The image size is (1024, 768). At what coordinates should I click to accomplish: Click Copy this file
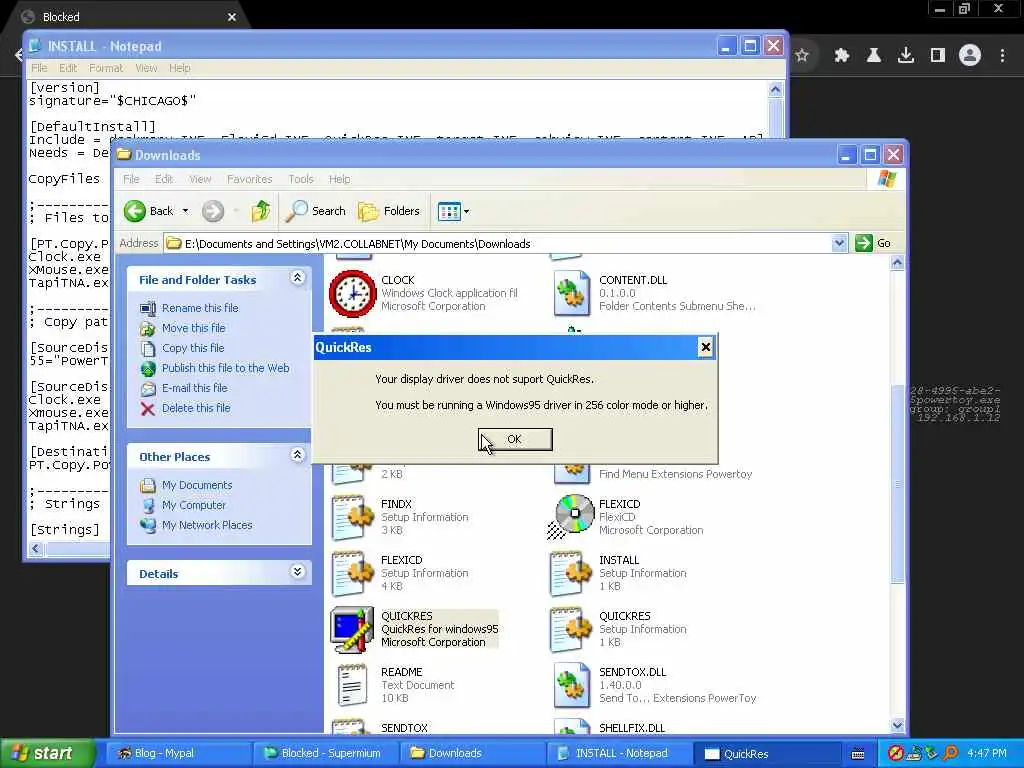pos(193,348)
